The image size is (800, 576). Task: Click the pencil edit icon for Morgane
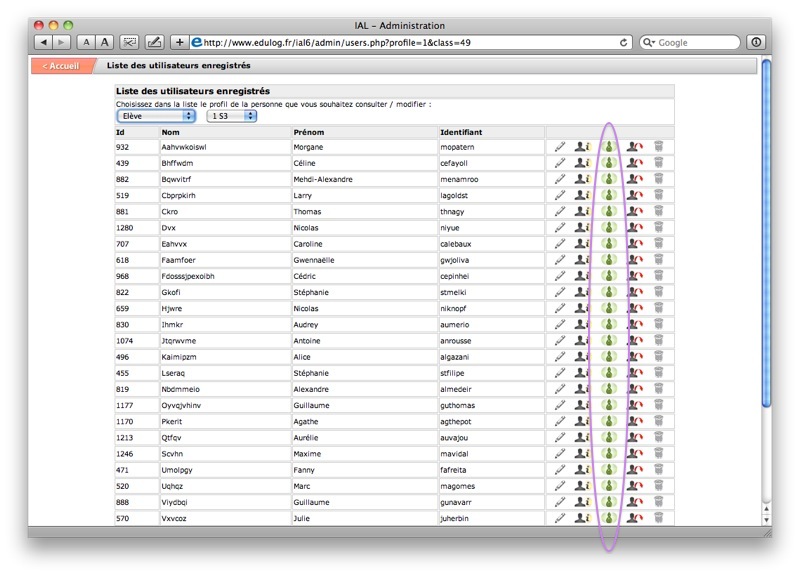560,147
